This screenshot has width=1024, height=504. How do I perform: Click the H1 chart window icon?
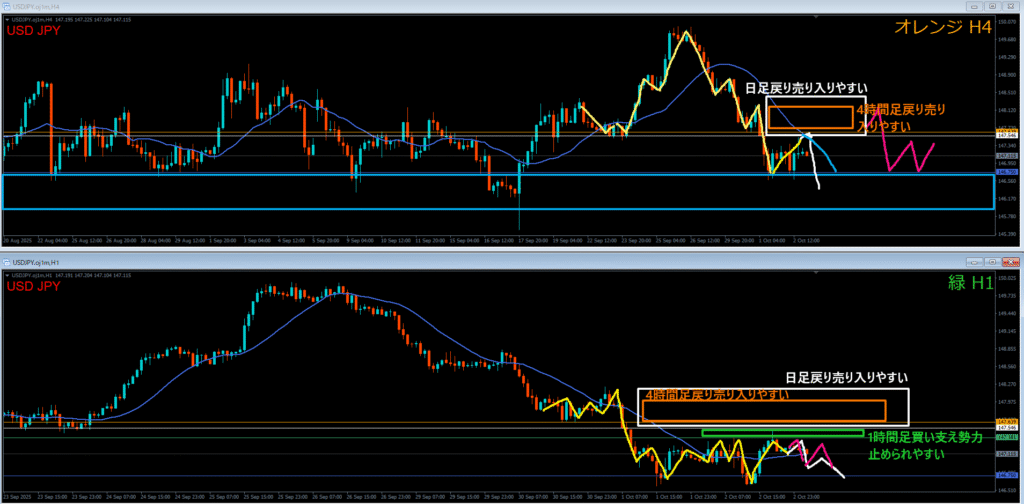(x=7, y=262)
